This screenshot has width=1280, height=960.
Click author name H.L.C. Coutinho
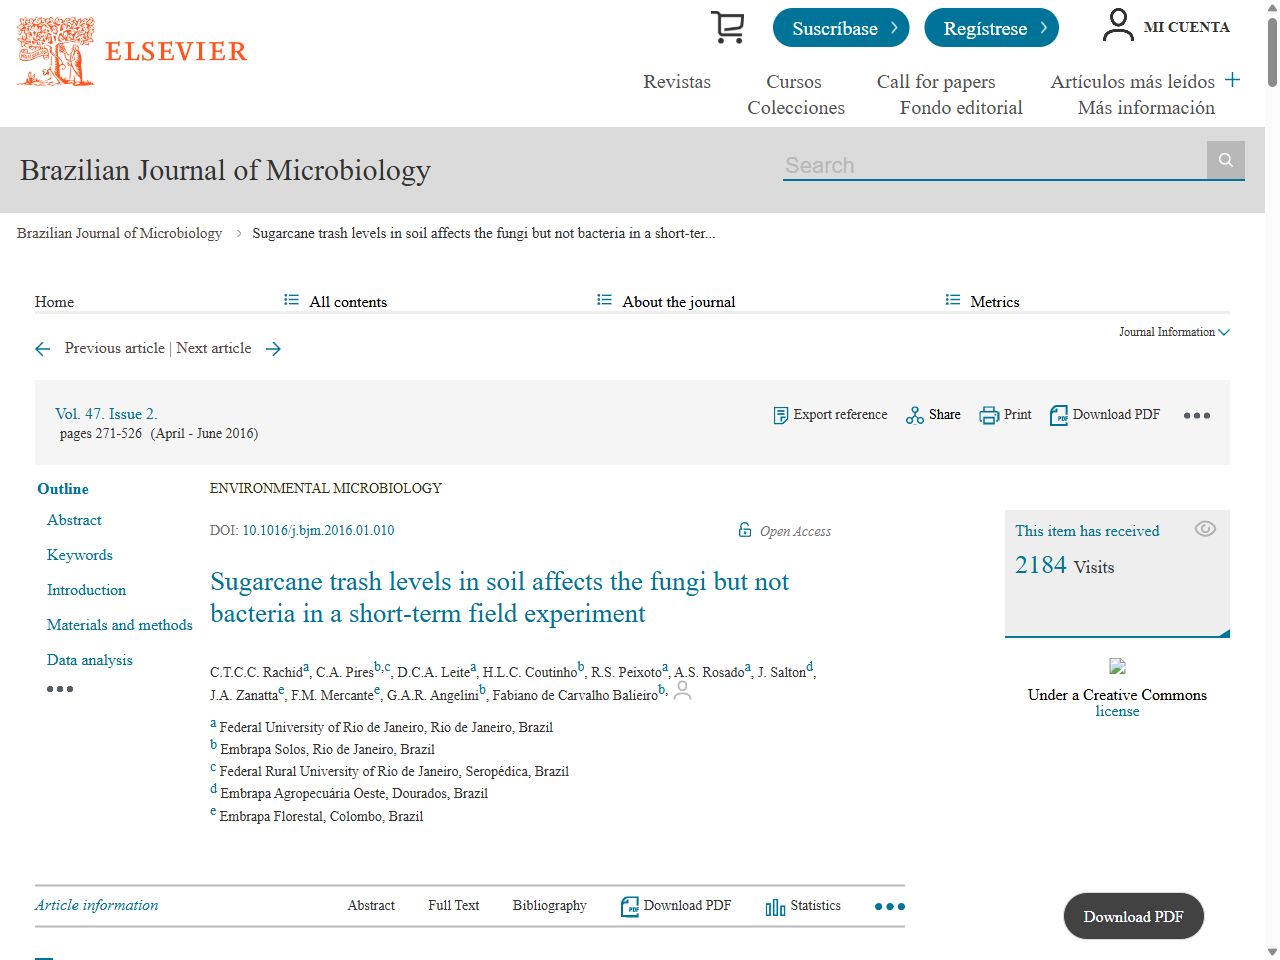(530, 672)
